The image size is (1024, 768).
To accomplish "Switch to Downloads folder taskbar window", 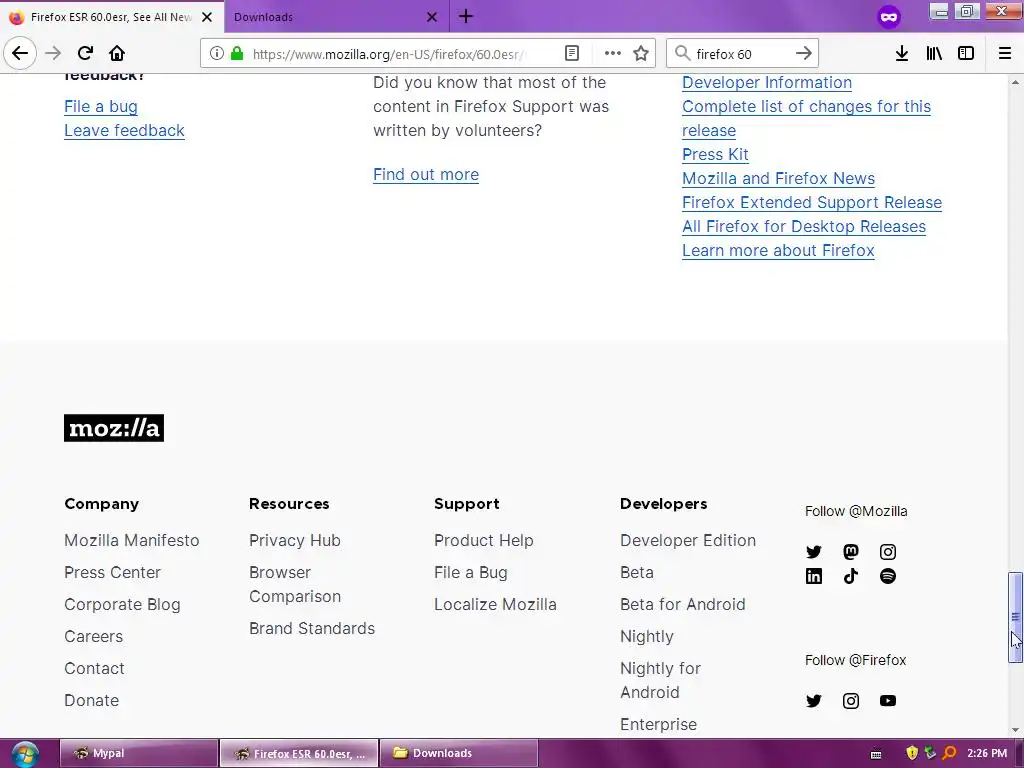I will tap(458, 754).
